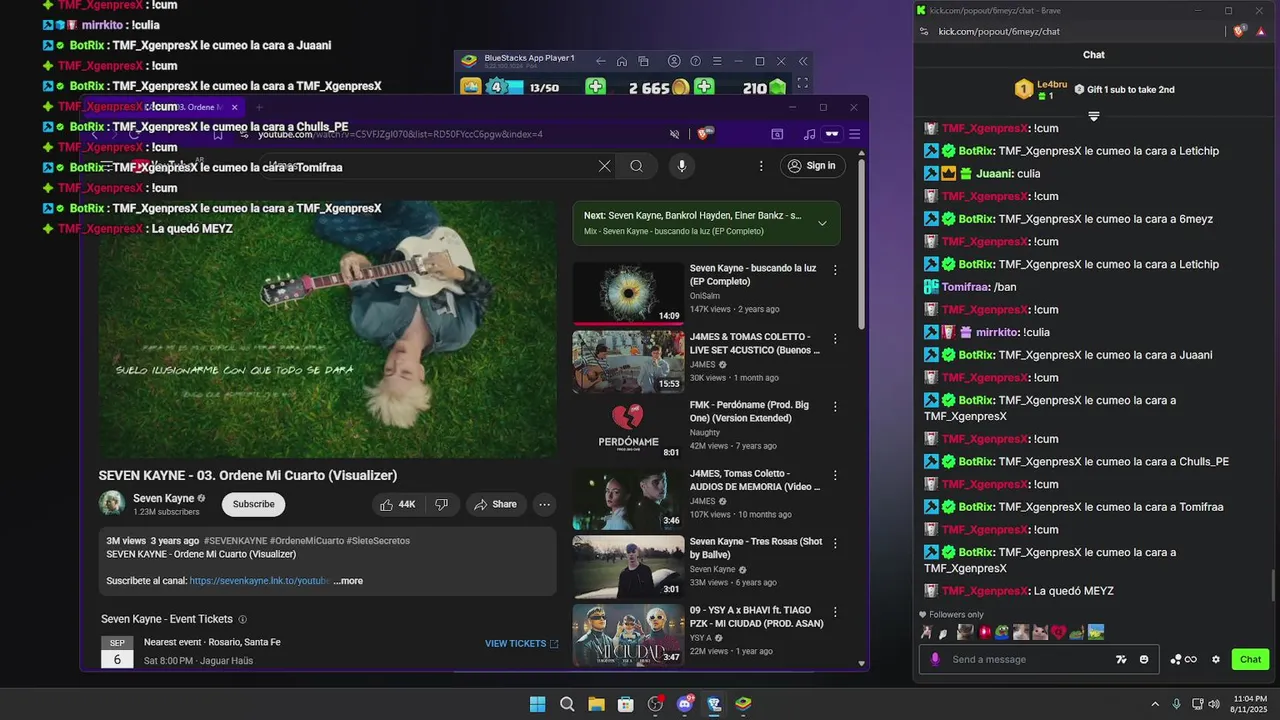Toggle muted-site audio icon in address bar
This screenshot has width=1280, height=720.
pos(675,134)
